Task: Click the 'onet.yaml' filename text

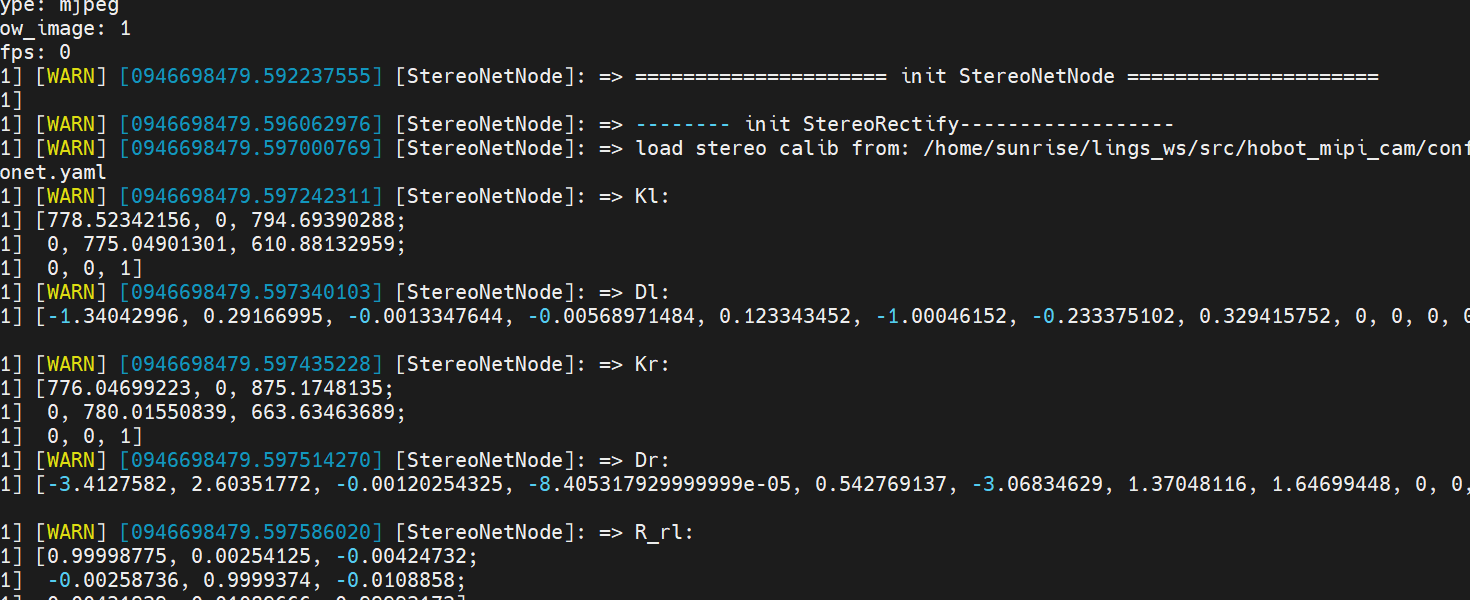Action: coord(53,172)
